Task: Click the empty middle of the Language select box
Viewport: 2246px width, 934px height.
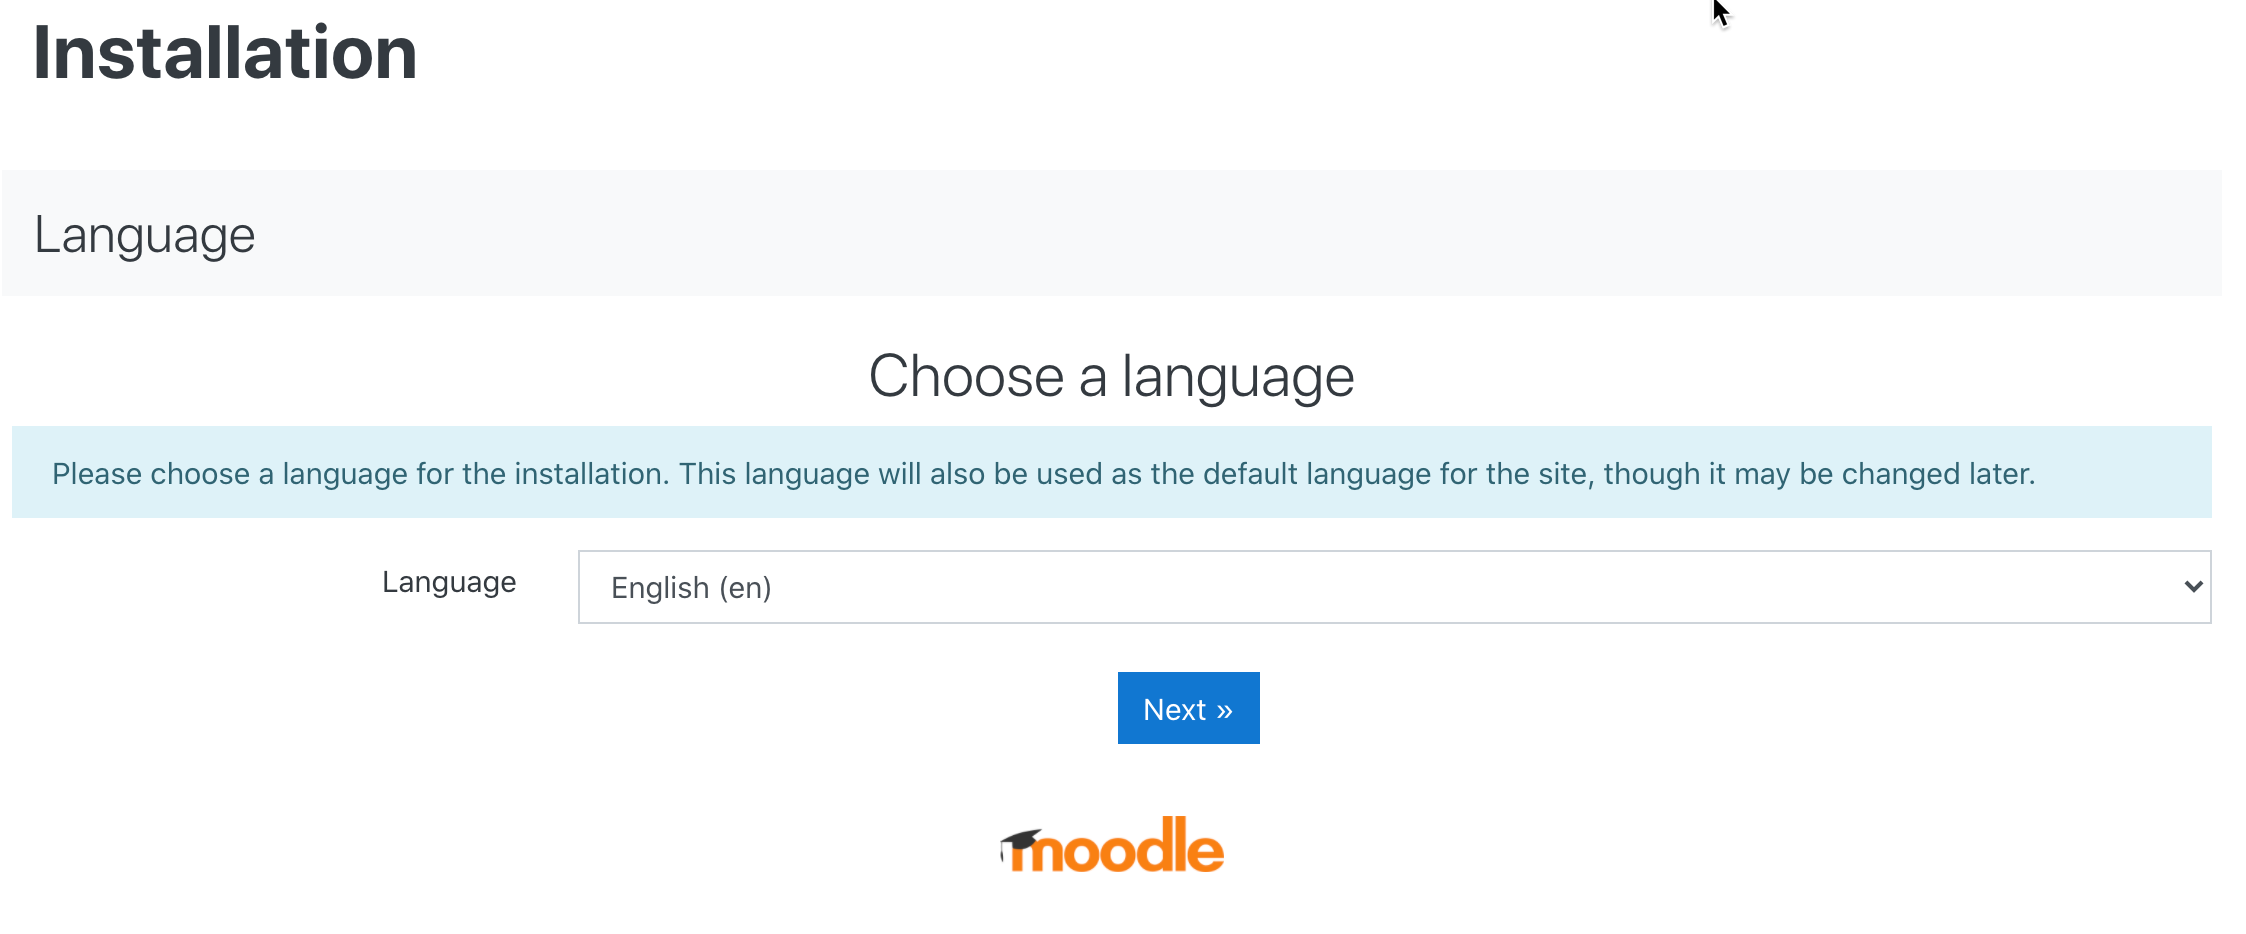Action: click(x=1400, y=587)
